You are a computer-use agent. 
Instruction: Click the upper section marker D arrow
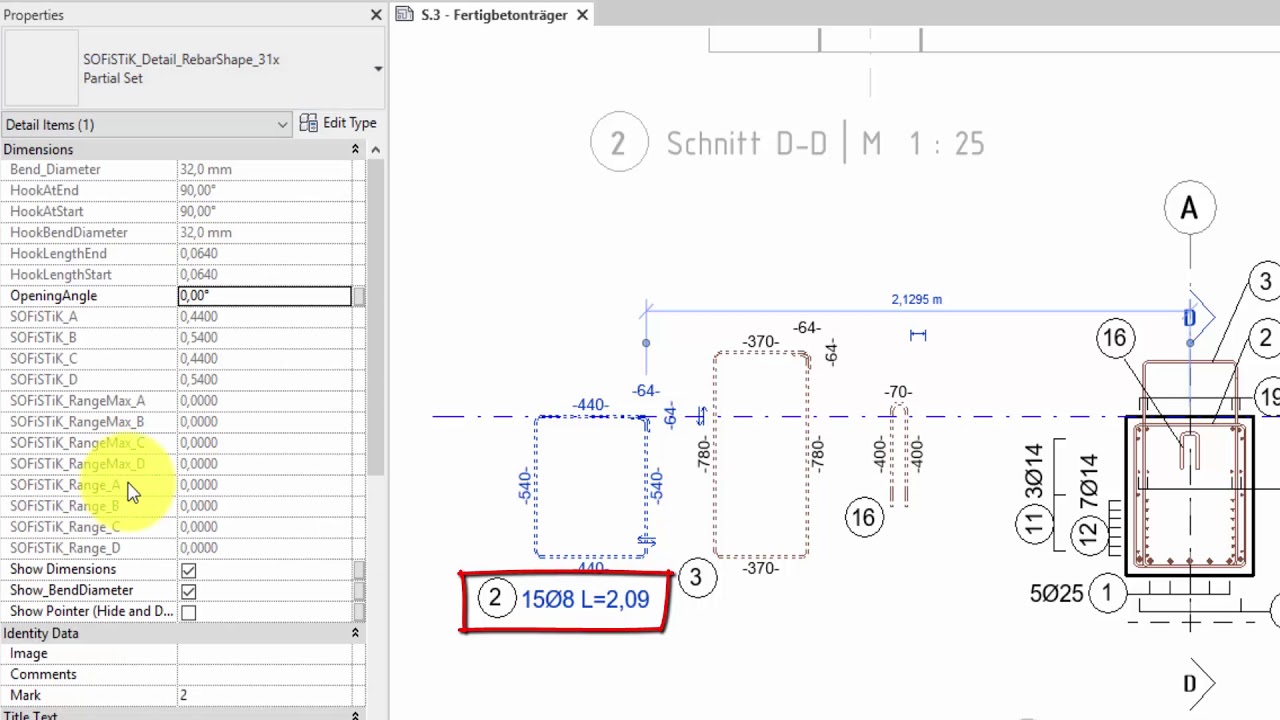click(1198, 318)
